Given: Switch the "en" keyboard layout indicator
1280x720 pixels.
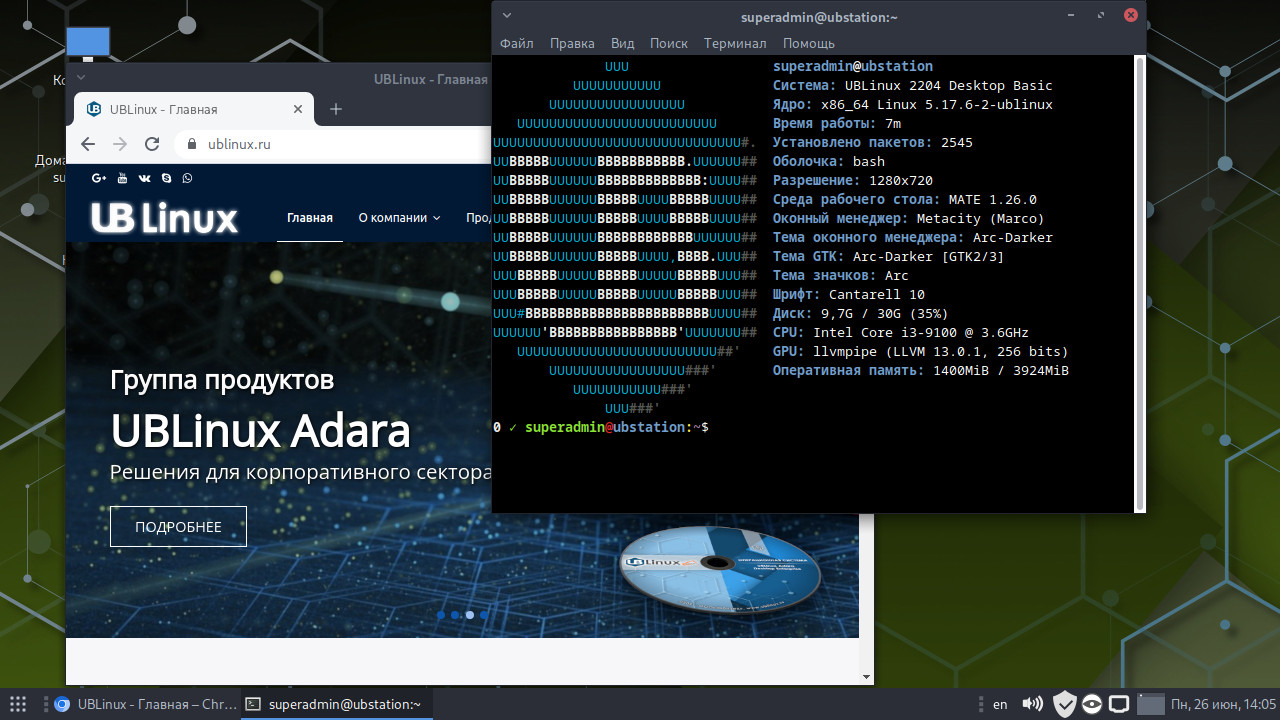Looking at the screenshot, I should coord(1000,704).
